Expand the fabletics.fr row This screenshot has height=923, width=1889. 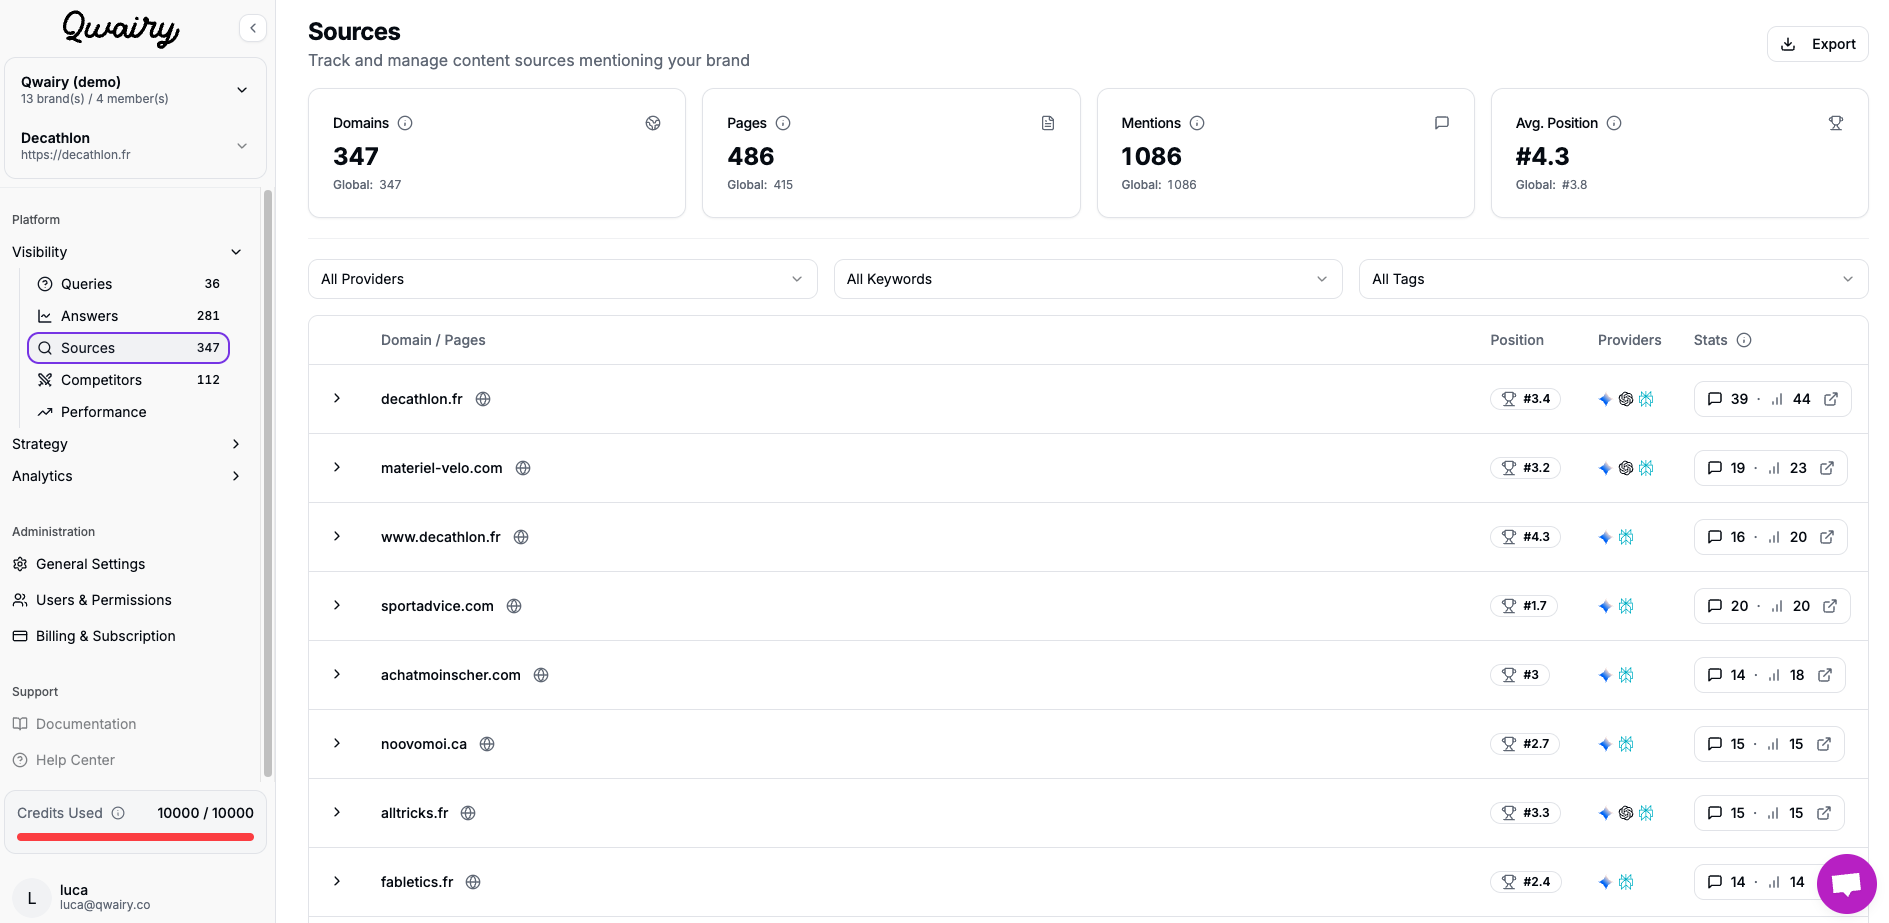[x=337, y=881]
